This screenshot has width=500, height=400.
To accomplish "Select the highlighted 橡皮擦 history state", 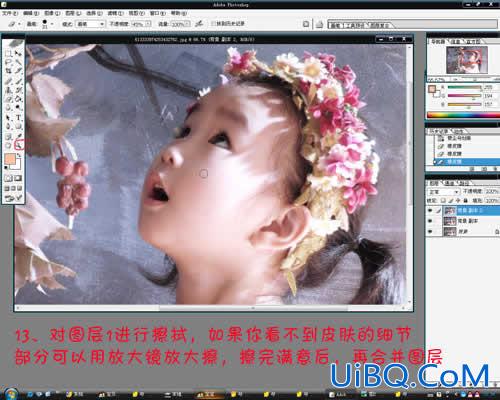I will tap(467, 162).
